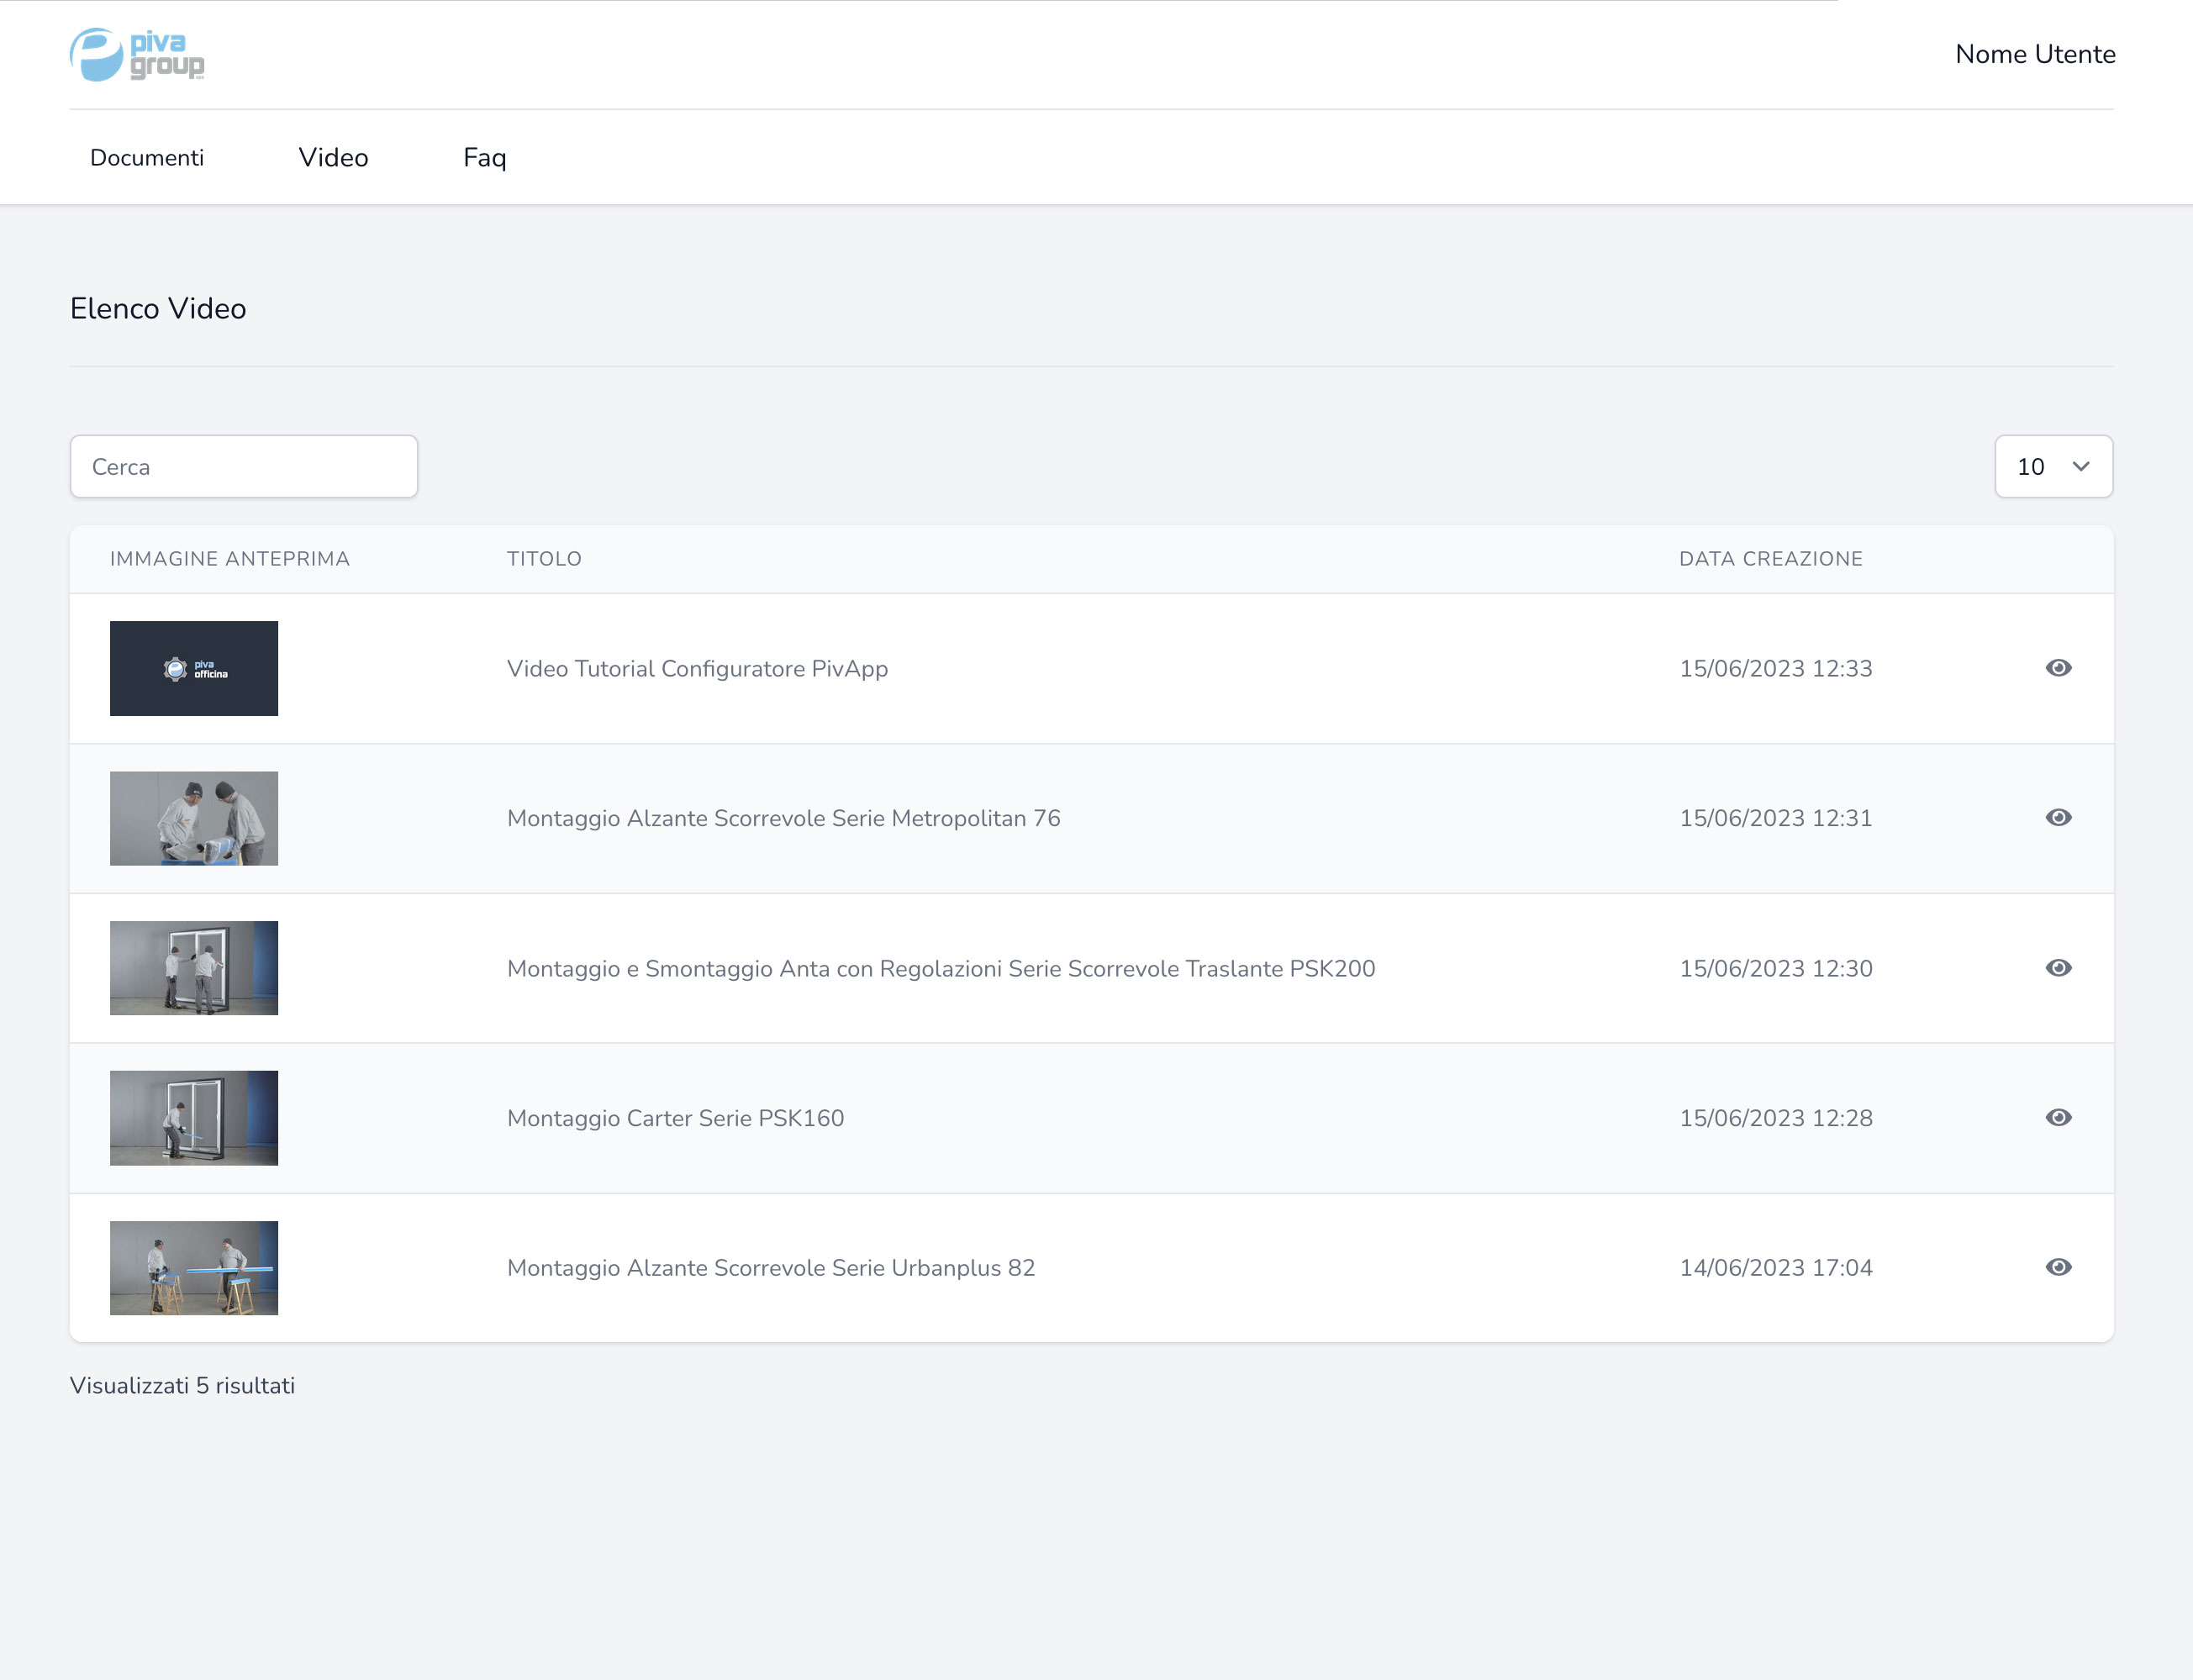2193x1680 pixels.
Task: Go to the Documenti tab
Action: coord(147,157)
